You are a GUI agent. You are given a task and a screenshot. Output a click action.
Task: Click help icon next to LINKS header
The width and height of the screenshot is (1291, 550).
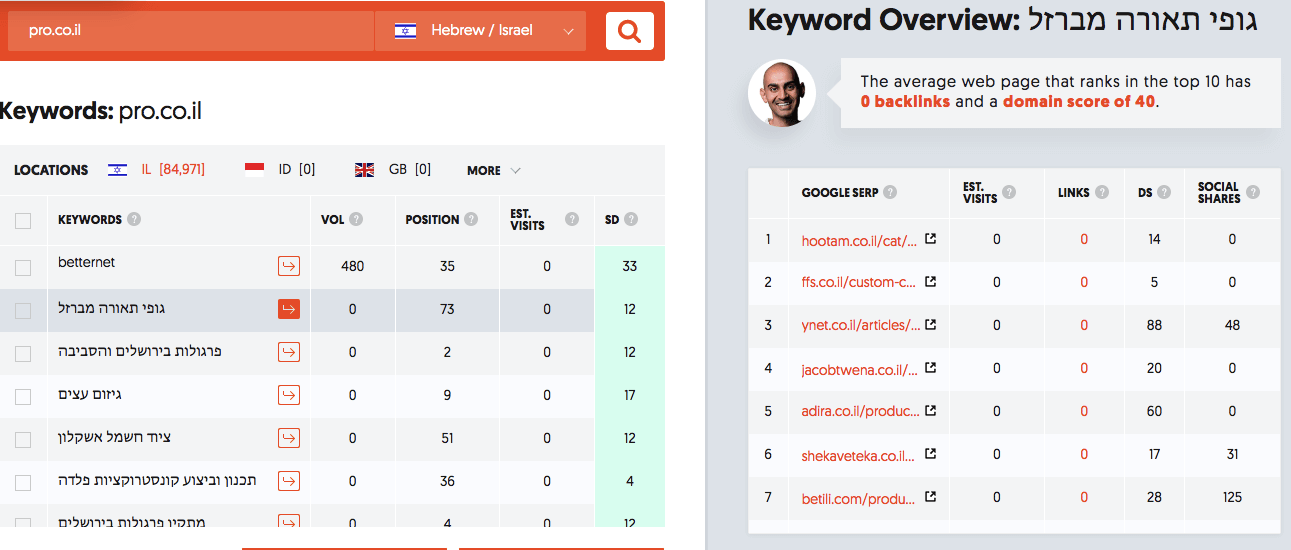click(x=1102, y=193)
